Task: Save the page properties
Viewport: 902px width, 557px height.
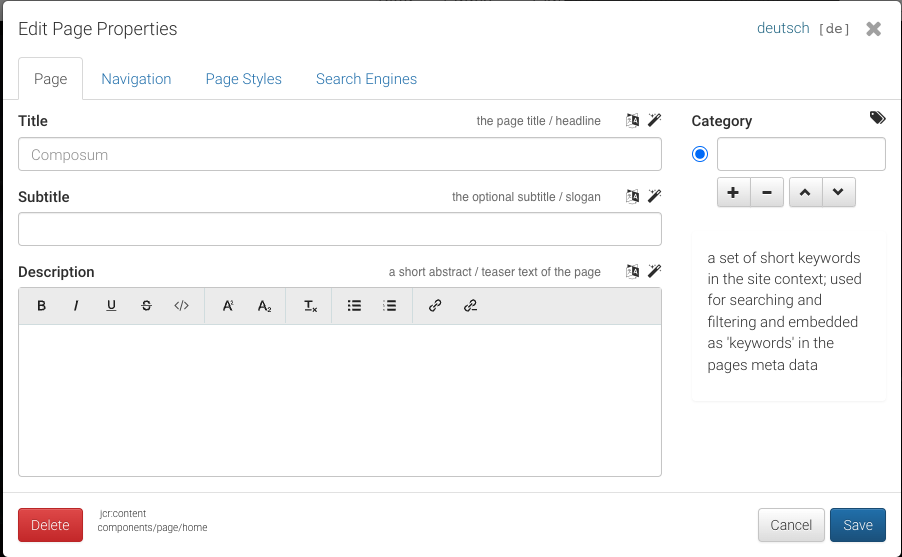Action: coord(858,525)
